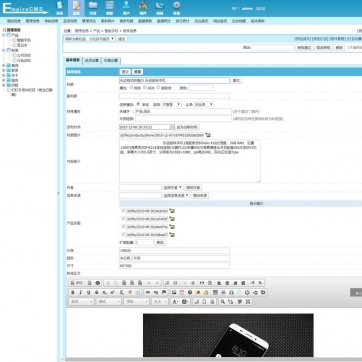This screenshot has height=362, width=362.
Task: Open the recommend level (推荐) dropdown
Action: [x=171, y=104]
